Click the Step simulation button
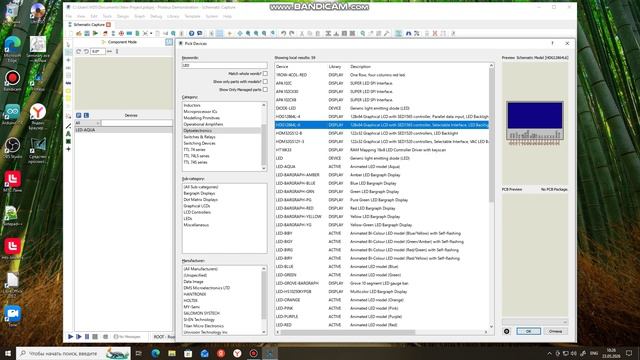The height and width of the screenshot is (360, 640). tap(79, 337)
